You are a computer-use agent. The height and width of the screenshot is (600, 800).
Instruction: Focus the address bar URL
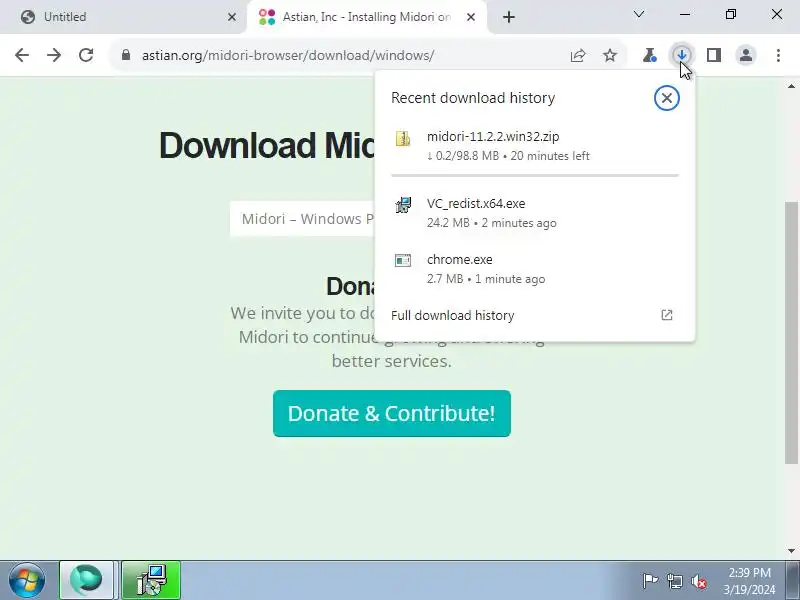pyautogui.click(x=288, y=55)
